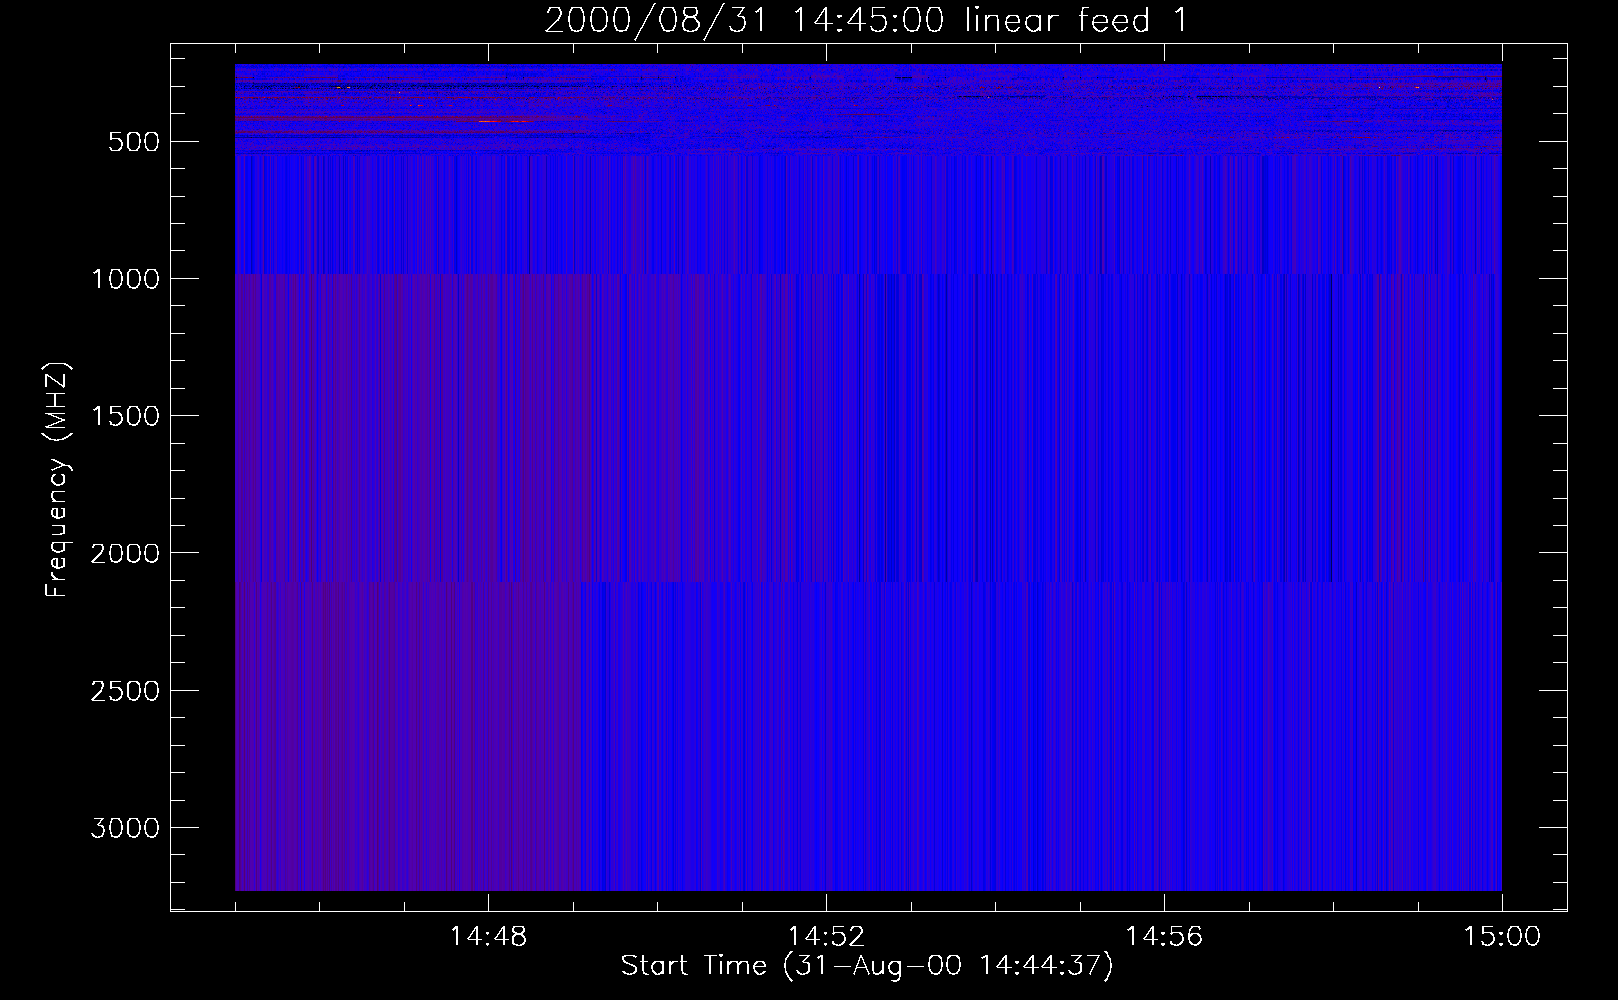Click the plot title '2000/08/31 14:45:00 linear feed 1'
This screenshot has width=1618, height=1000.
click(866, 20)
